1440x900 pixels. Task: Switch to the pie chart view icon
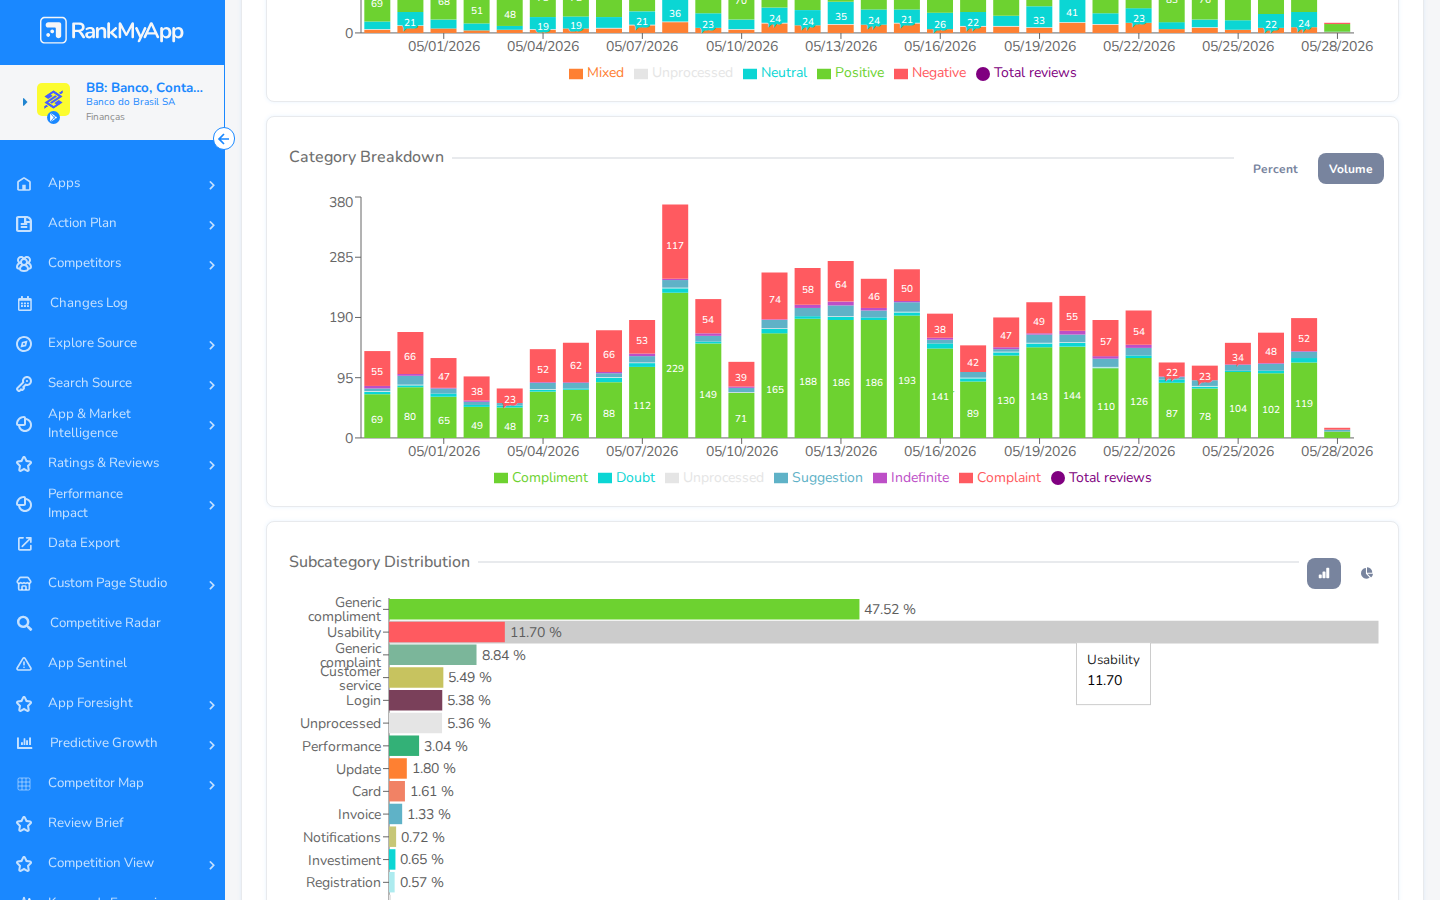[x=1367, y=573]
